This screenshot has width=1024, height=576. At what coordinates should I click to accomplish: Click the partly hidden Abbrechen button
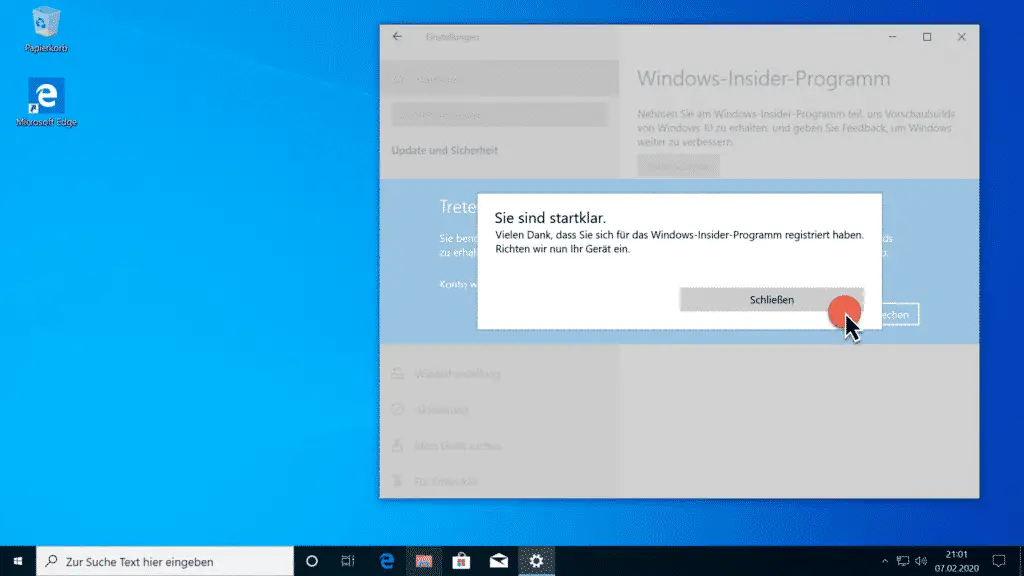pyautogui.click(x=900, y=314)
